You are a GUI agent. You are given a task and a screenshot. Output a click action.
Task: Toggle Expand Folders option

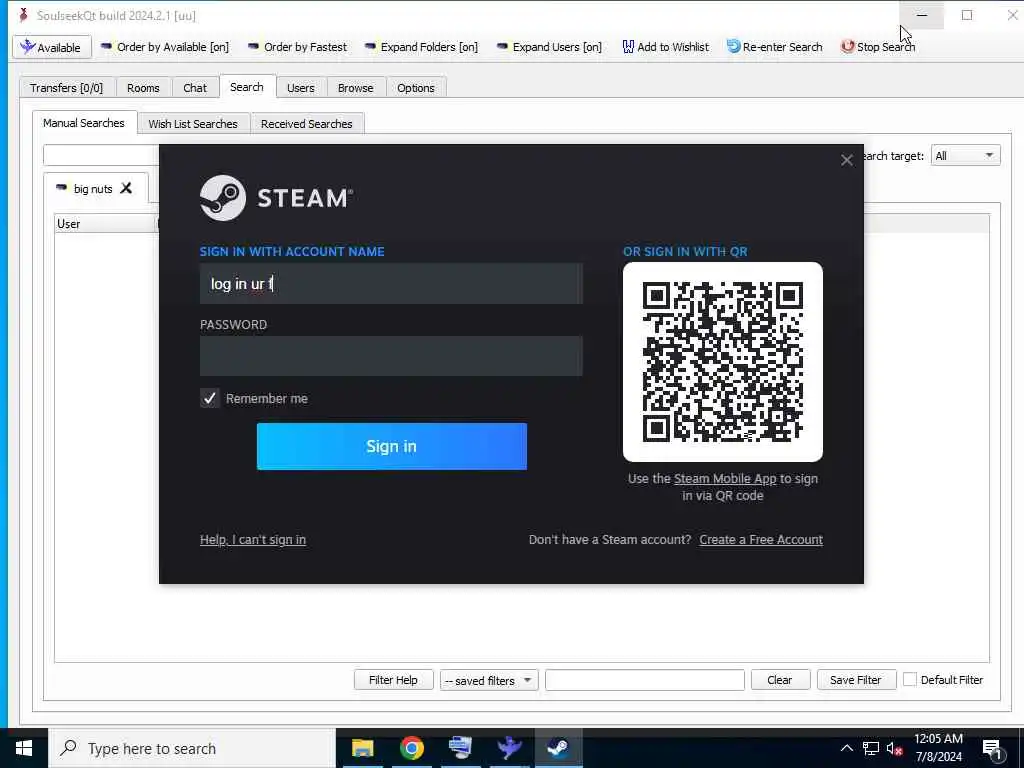pyautogui.click(x=421, y=47)
